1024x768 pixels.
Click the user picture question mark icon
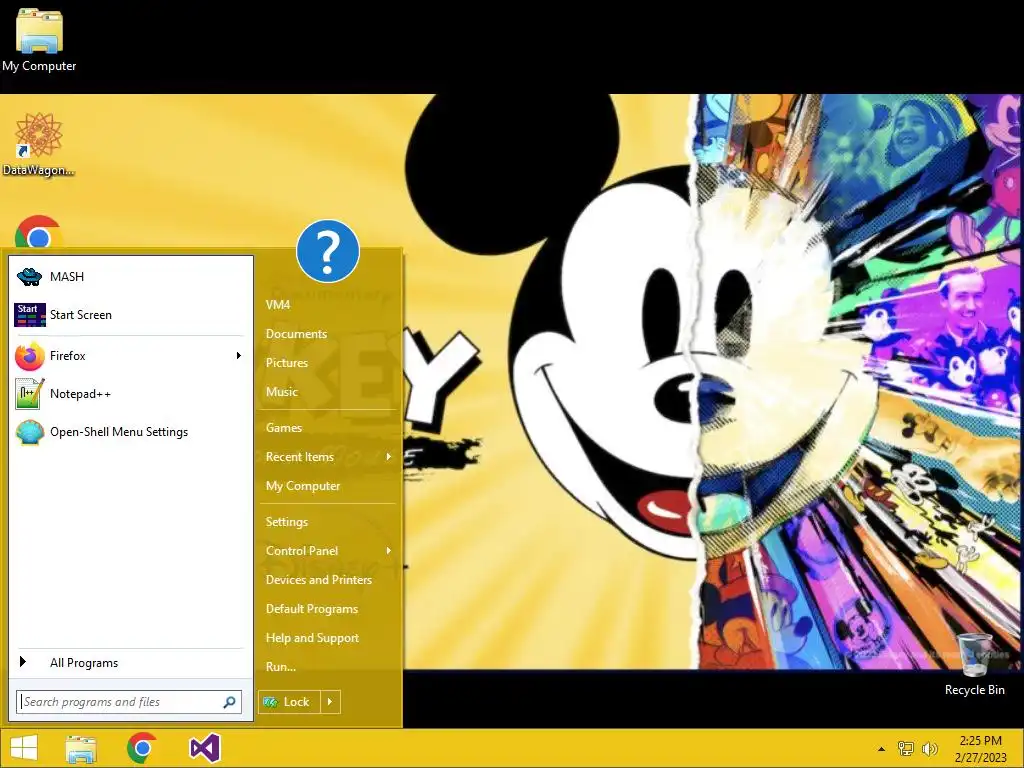(328, 251)
